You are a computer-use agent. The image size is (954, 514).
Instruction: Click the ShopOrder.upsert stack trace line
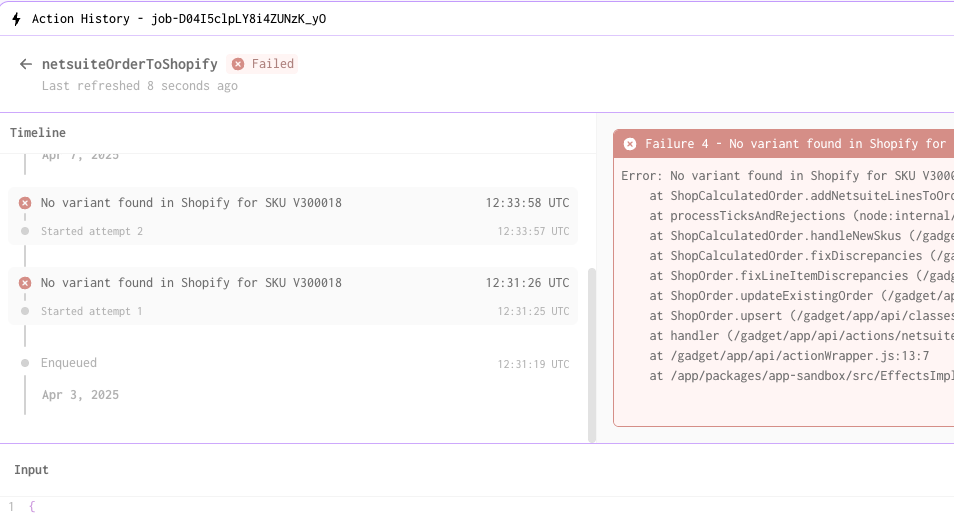(801, 316)
